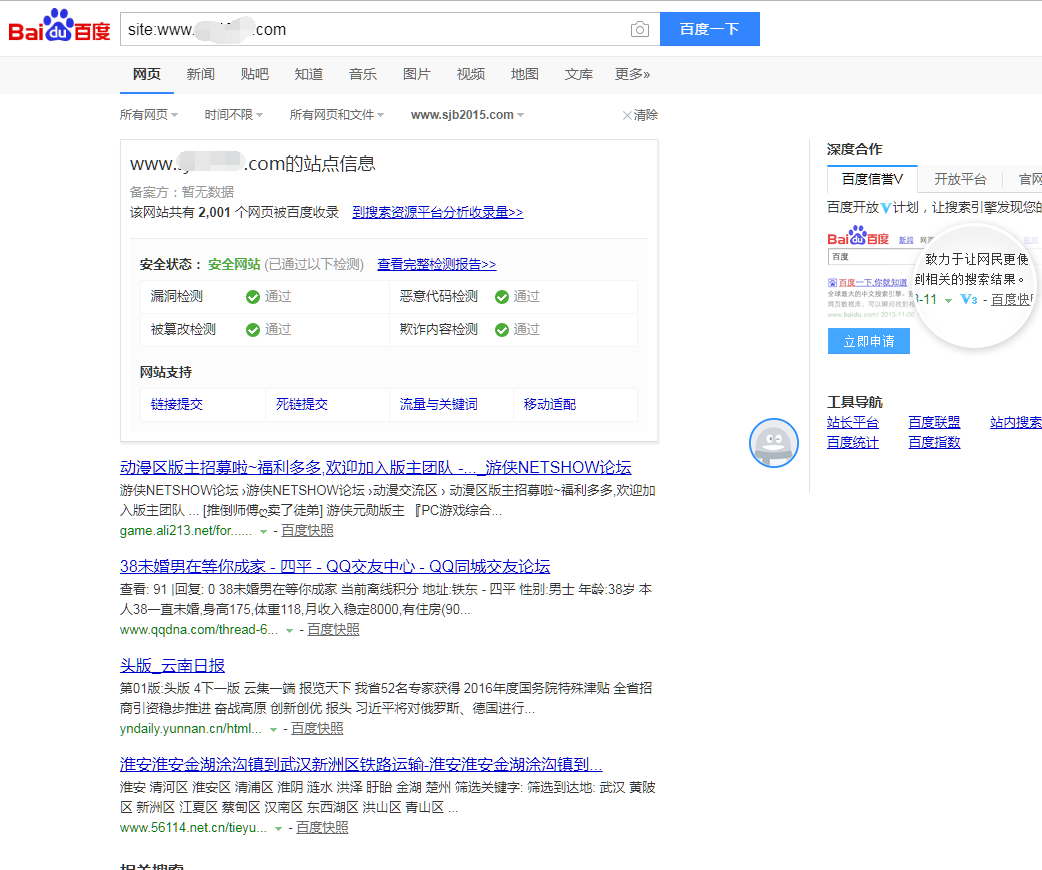Expand the 所有网页 filter dropdown
This screenshot has height=870, width=1042.
[149, 115]
